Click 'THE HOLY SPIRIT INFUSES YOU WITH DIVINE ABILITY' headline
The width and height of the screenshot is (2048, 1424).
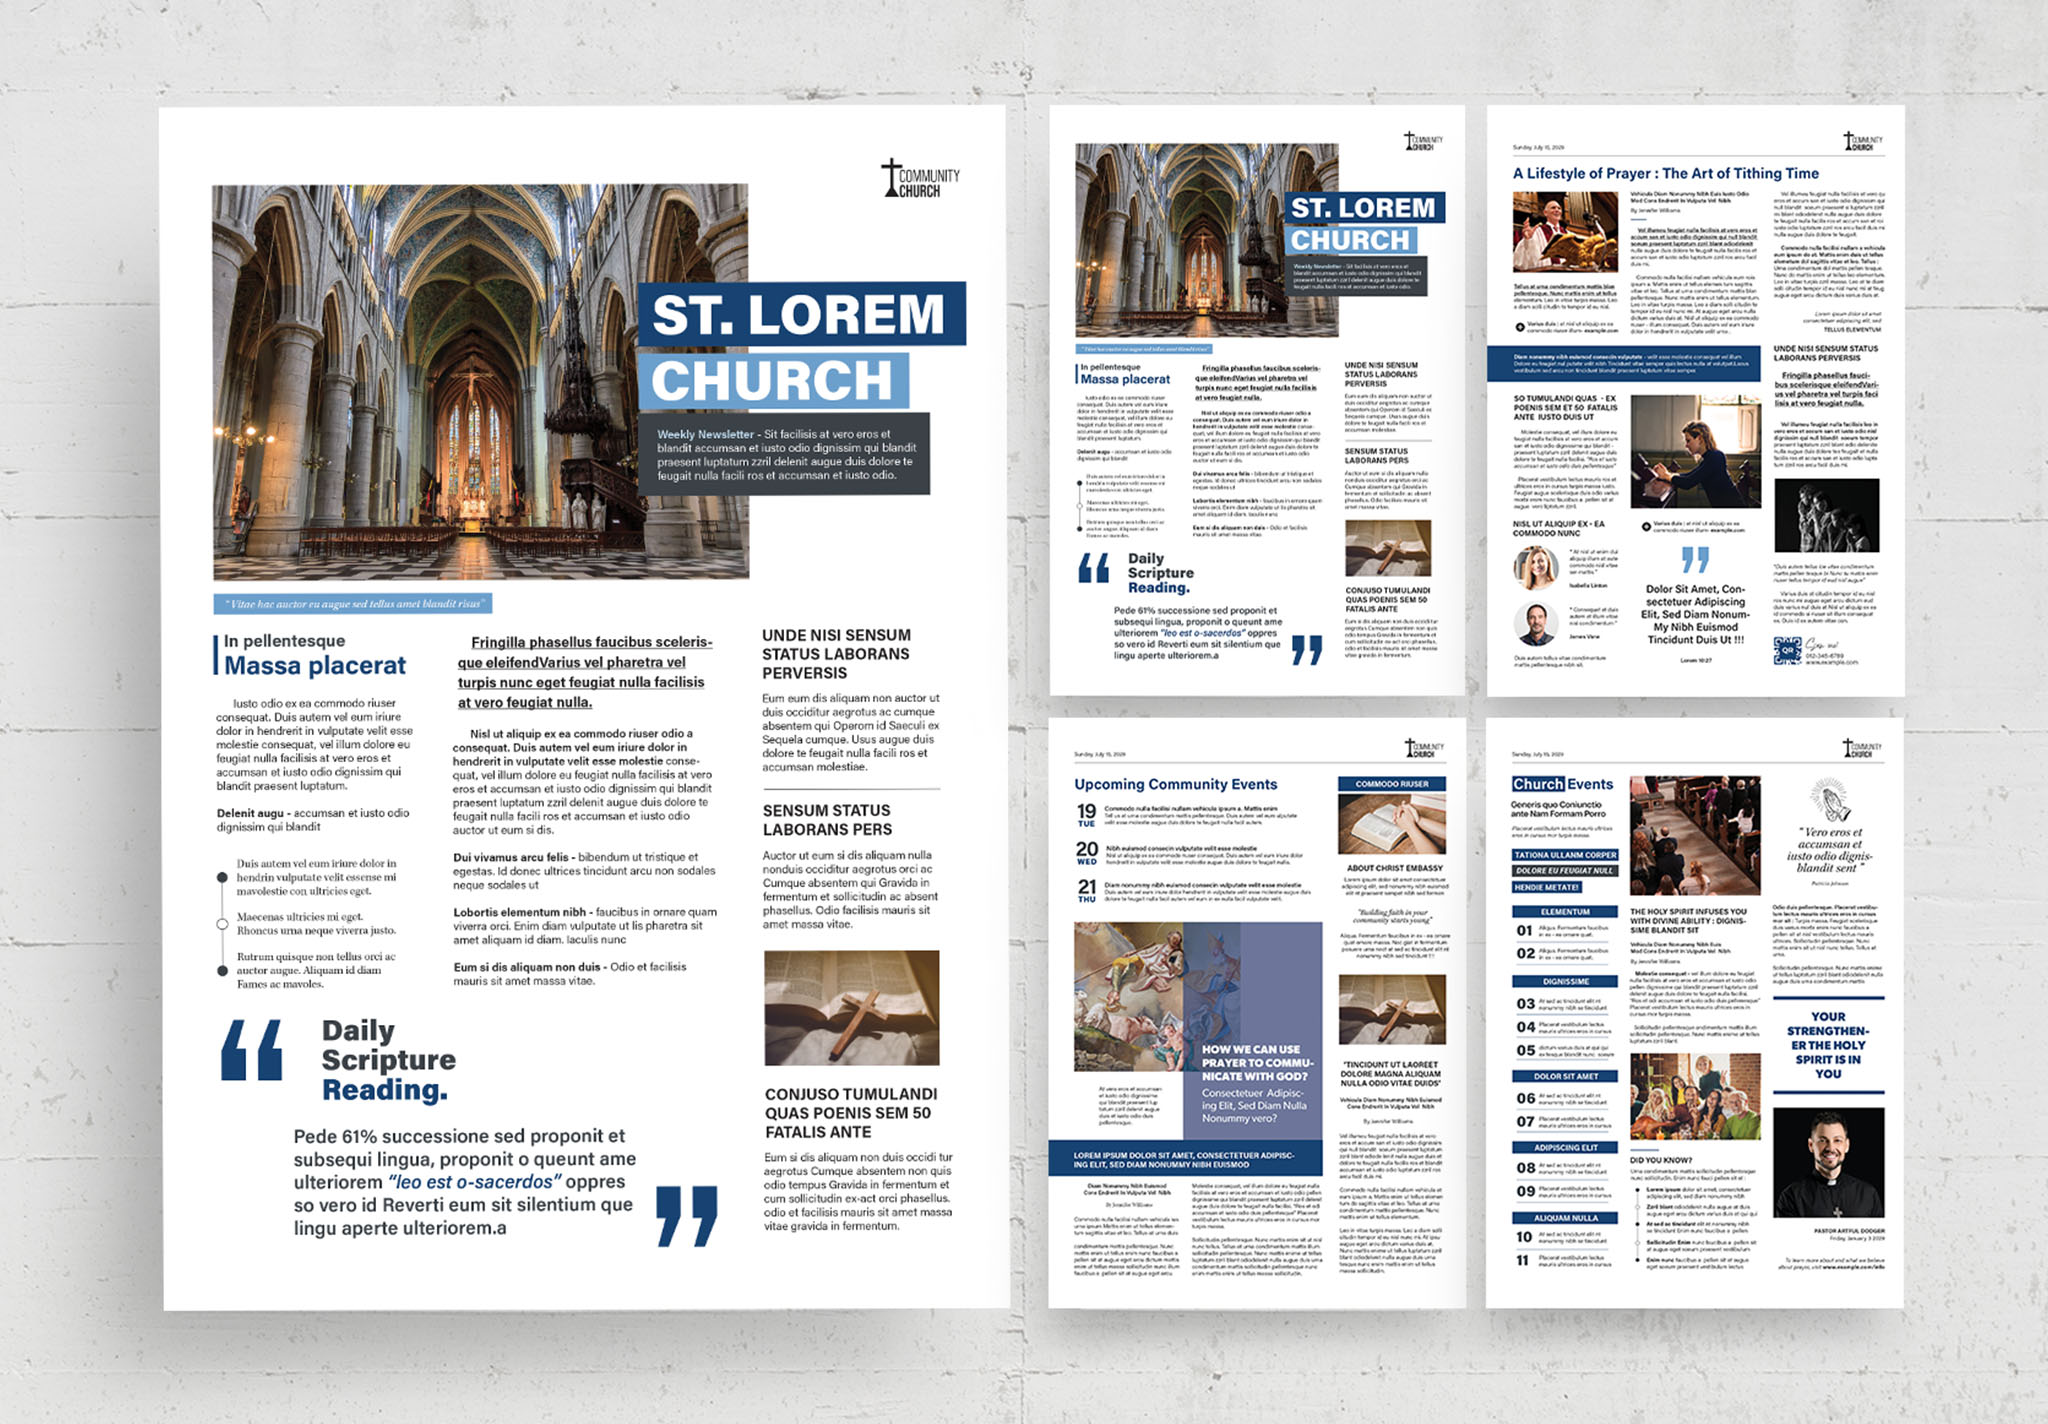pos(1689,920)
